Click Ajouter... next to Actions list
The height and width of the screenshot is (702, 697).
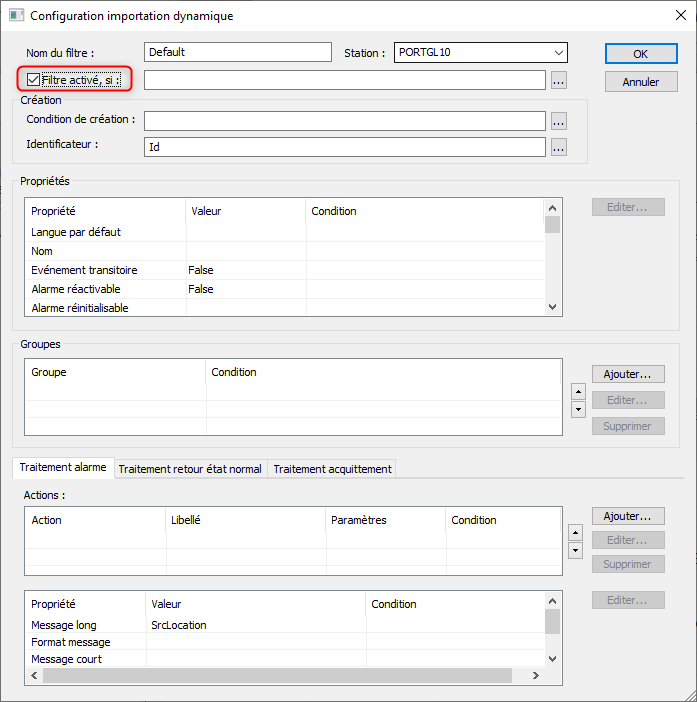[x=628, y=516]
